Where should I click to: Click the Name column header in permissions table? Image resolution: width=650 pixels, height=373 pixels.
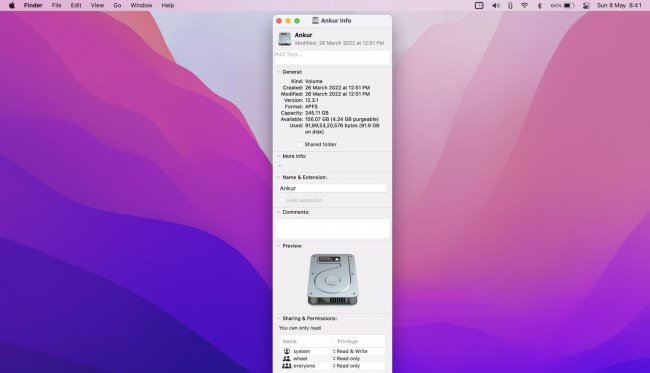290,341
